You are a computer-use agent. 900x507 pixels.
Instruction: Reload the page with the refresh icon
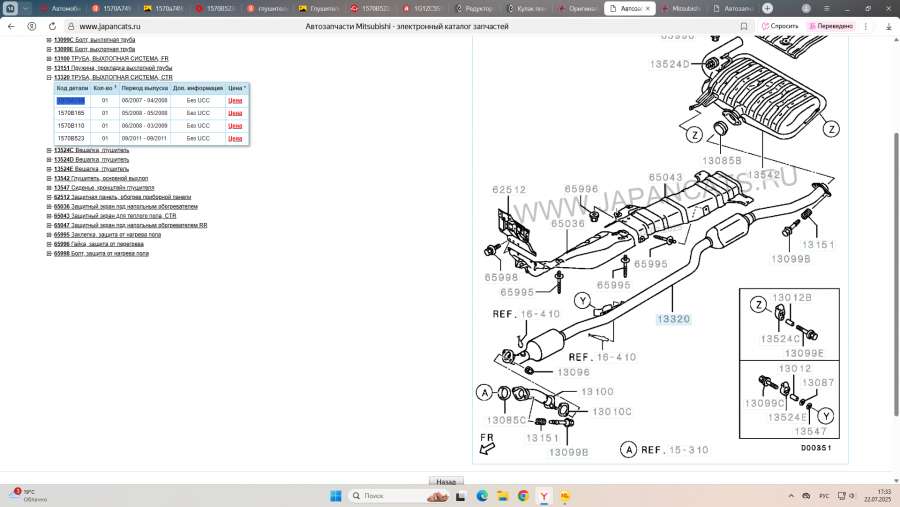[52, 26]
